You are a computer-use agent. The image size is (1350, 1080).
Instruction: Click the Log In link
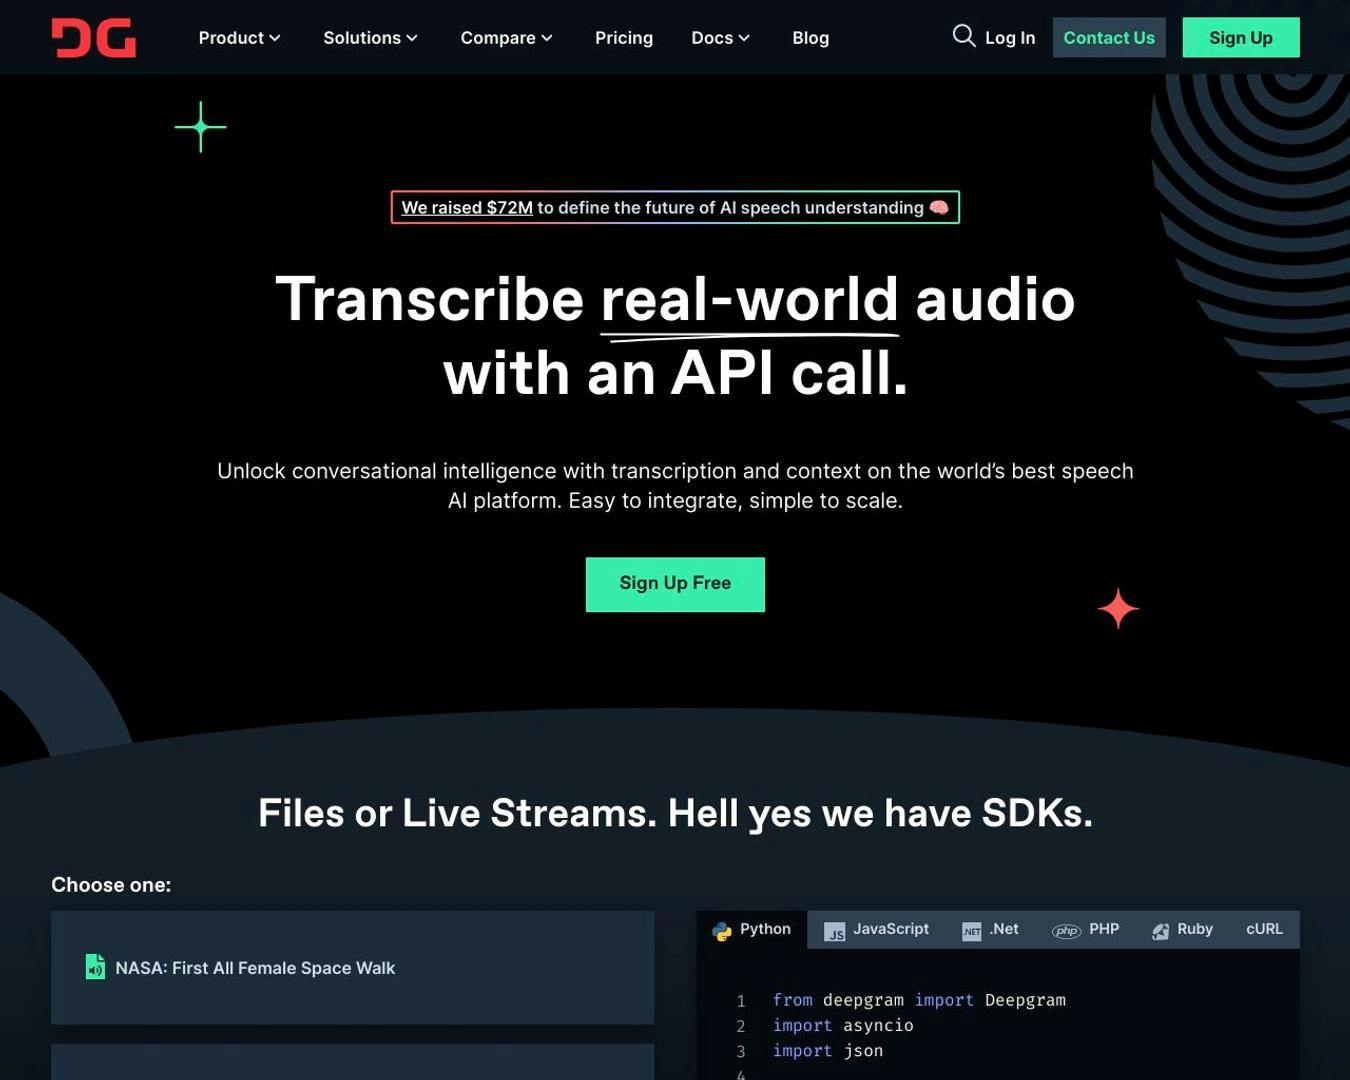(1010, 38)
